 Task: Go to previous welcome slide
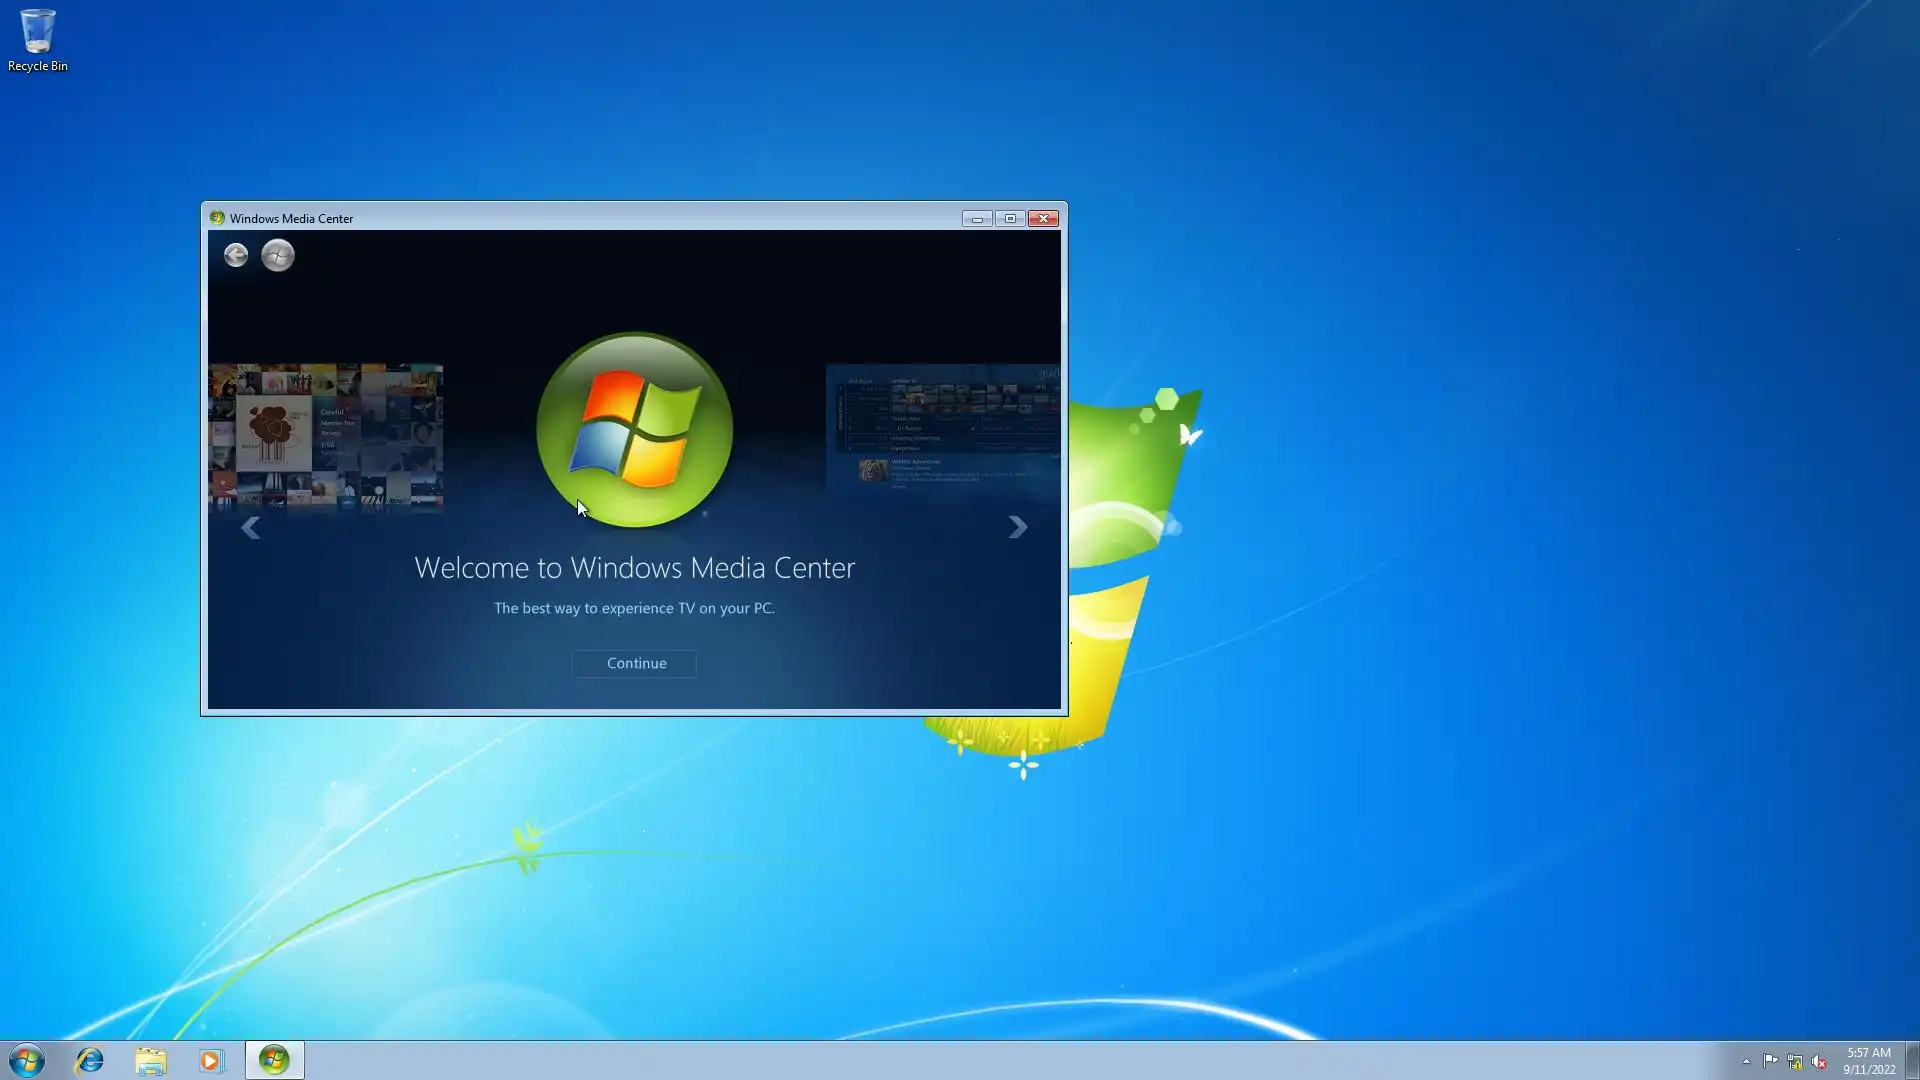[x=250, y=528]
